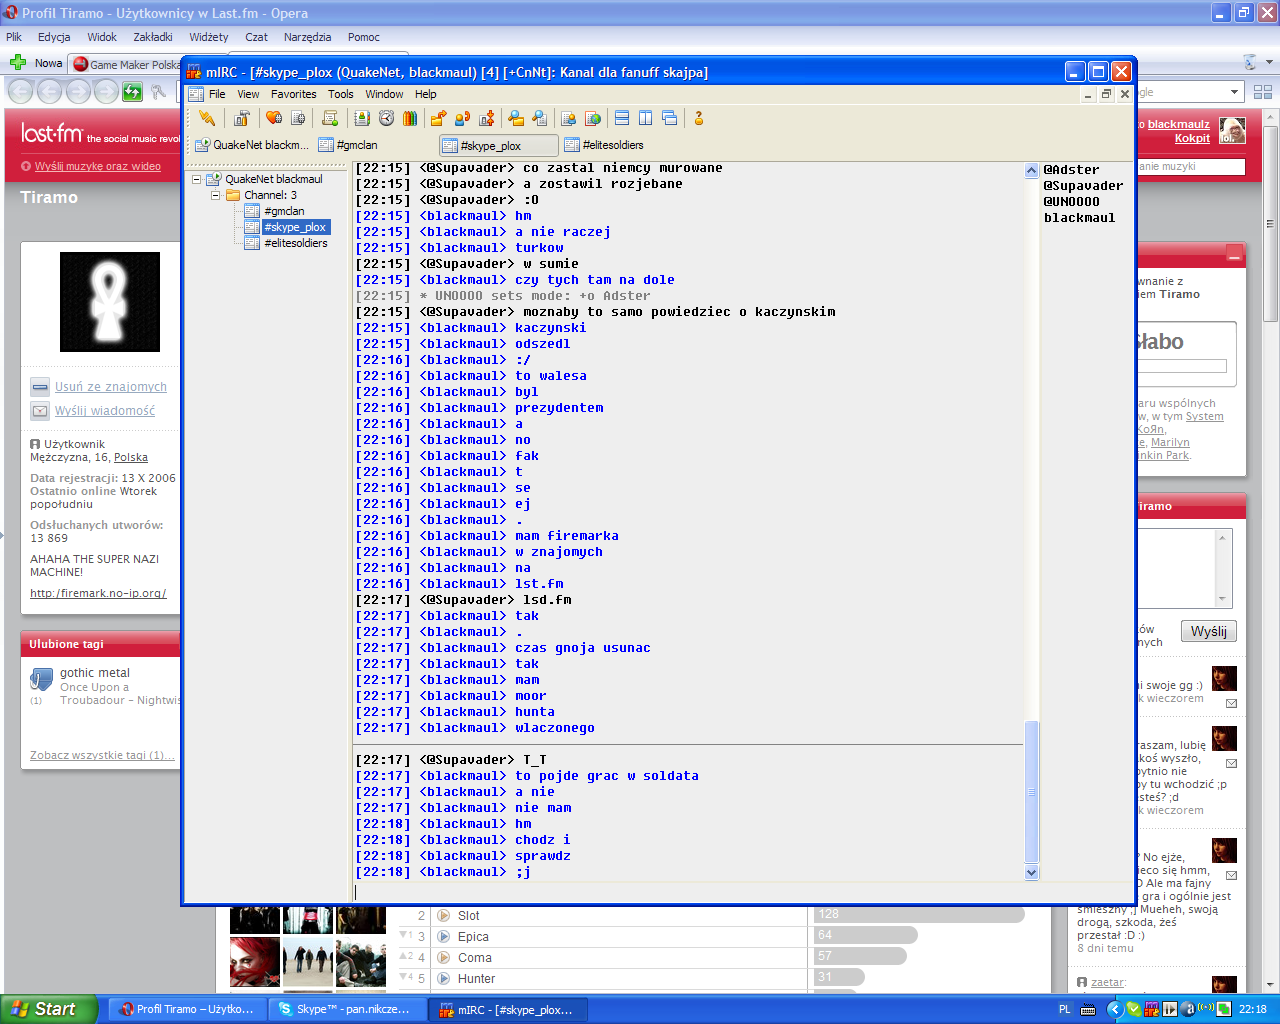Select #gmclan channel in the tree

[284, 211]
